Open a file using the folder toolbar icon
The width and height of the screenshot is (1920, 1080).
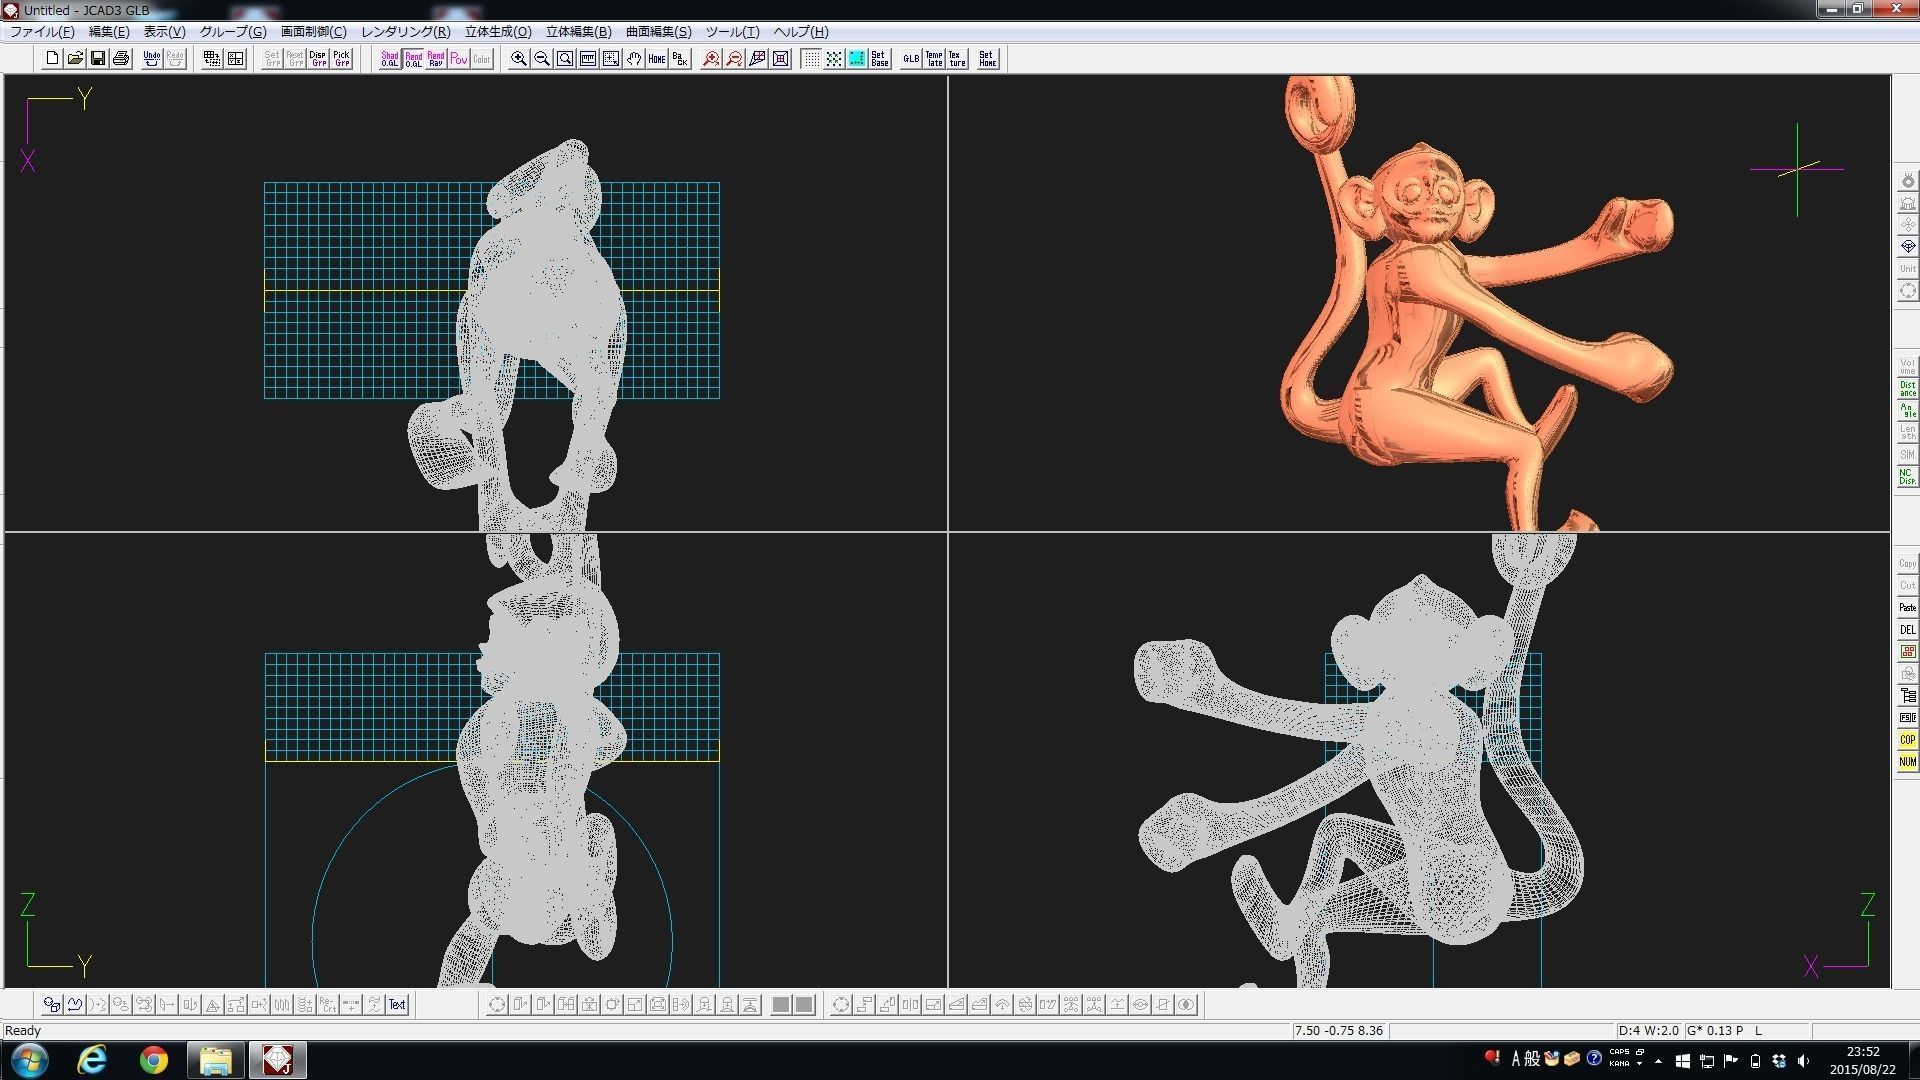(75, 59)
